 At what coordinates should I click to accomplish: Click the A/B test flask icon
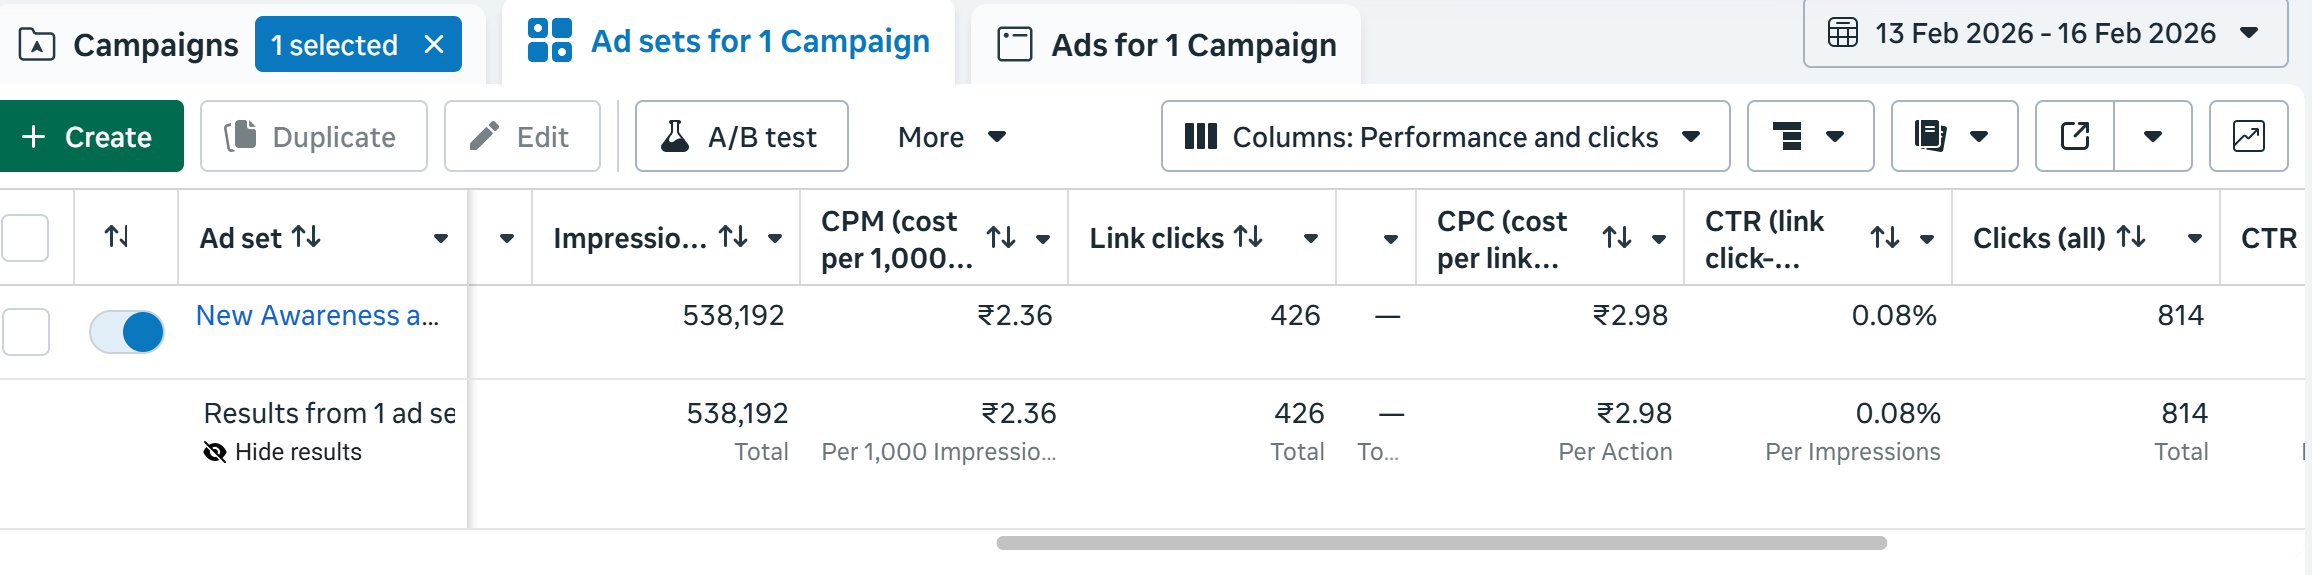pyautogui.click(x=676, y=136)
